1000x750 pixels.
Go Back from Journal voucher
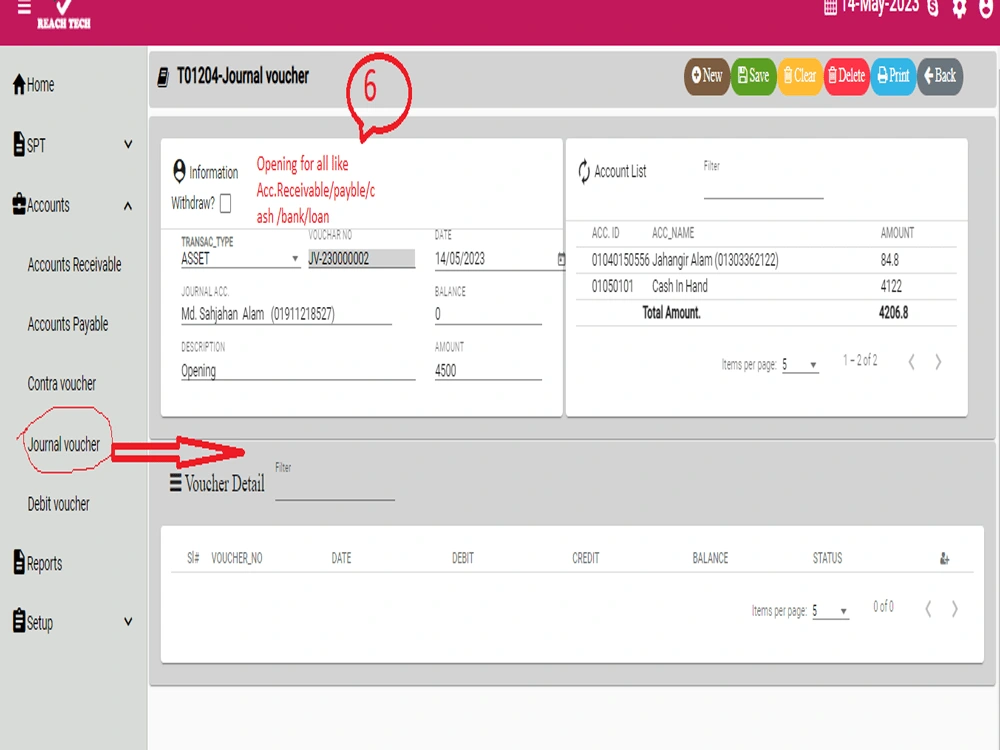point(940,76)
